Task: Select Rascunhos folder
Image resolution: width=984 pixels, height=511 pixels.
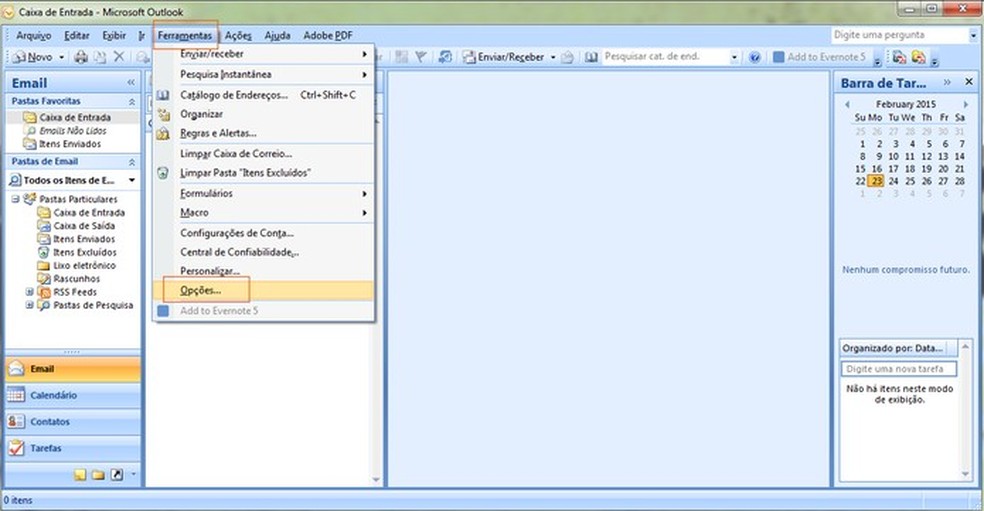Action: pyautogui.click(x=69, y=279)
